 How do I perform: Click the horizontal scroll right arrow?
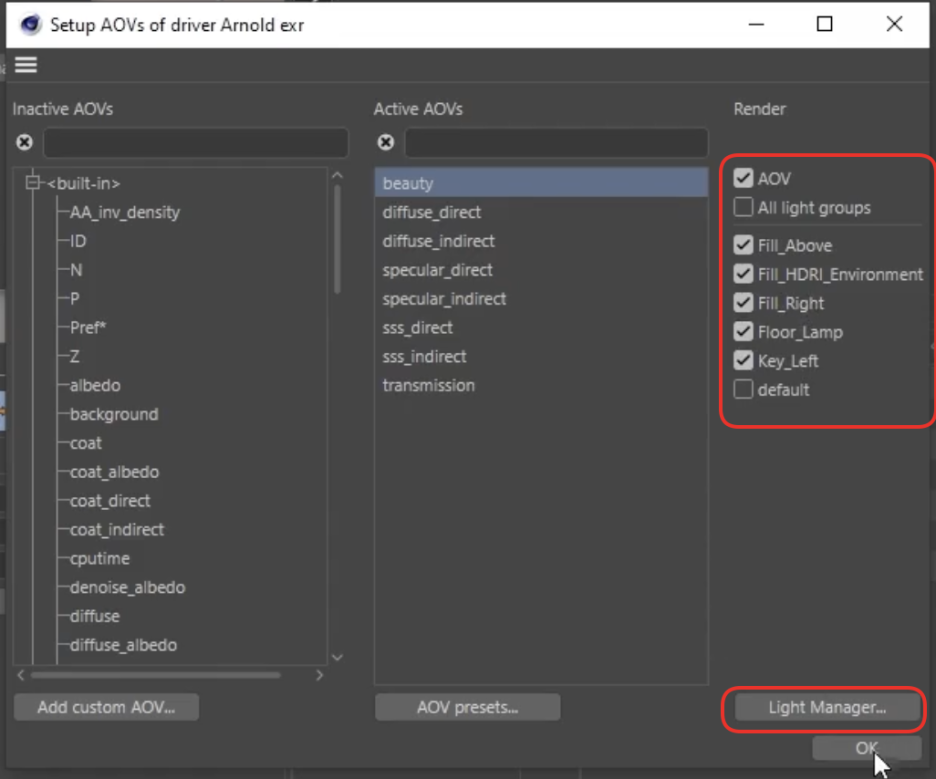(x=319, y=675)
